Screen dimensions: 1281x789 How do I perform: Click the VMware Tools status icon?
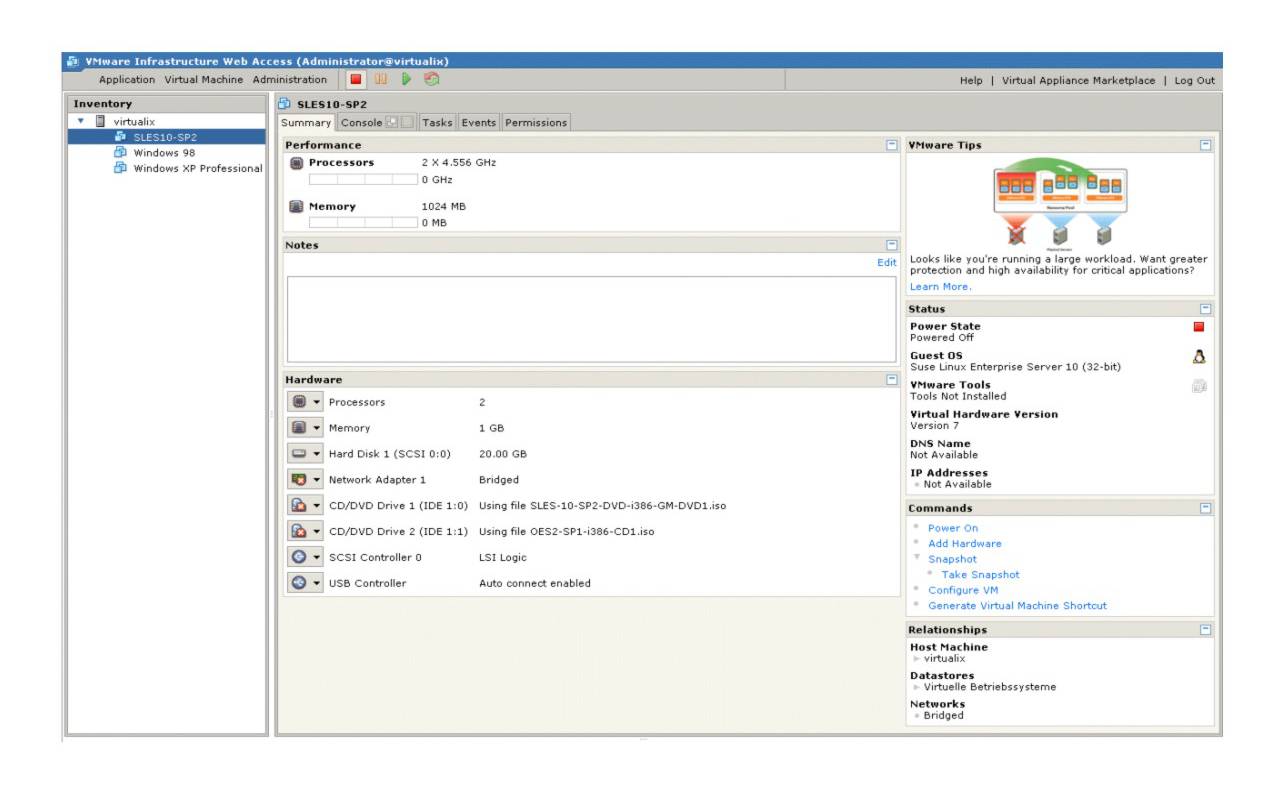(x=1199, y=387)
